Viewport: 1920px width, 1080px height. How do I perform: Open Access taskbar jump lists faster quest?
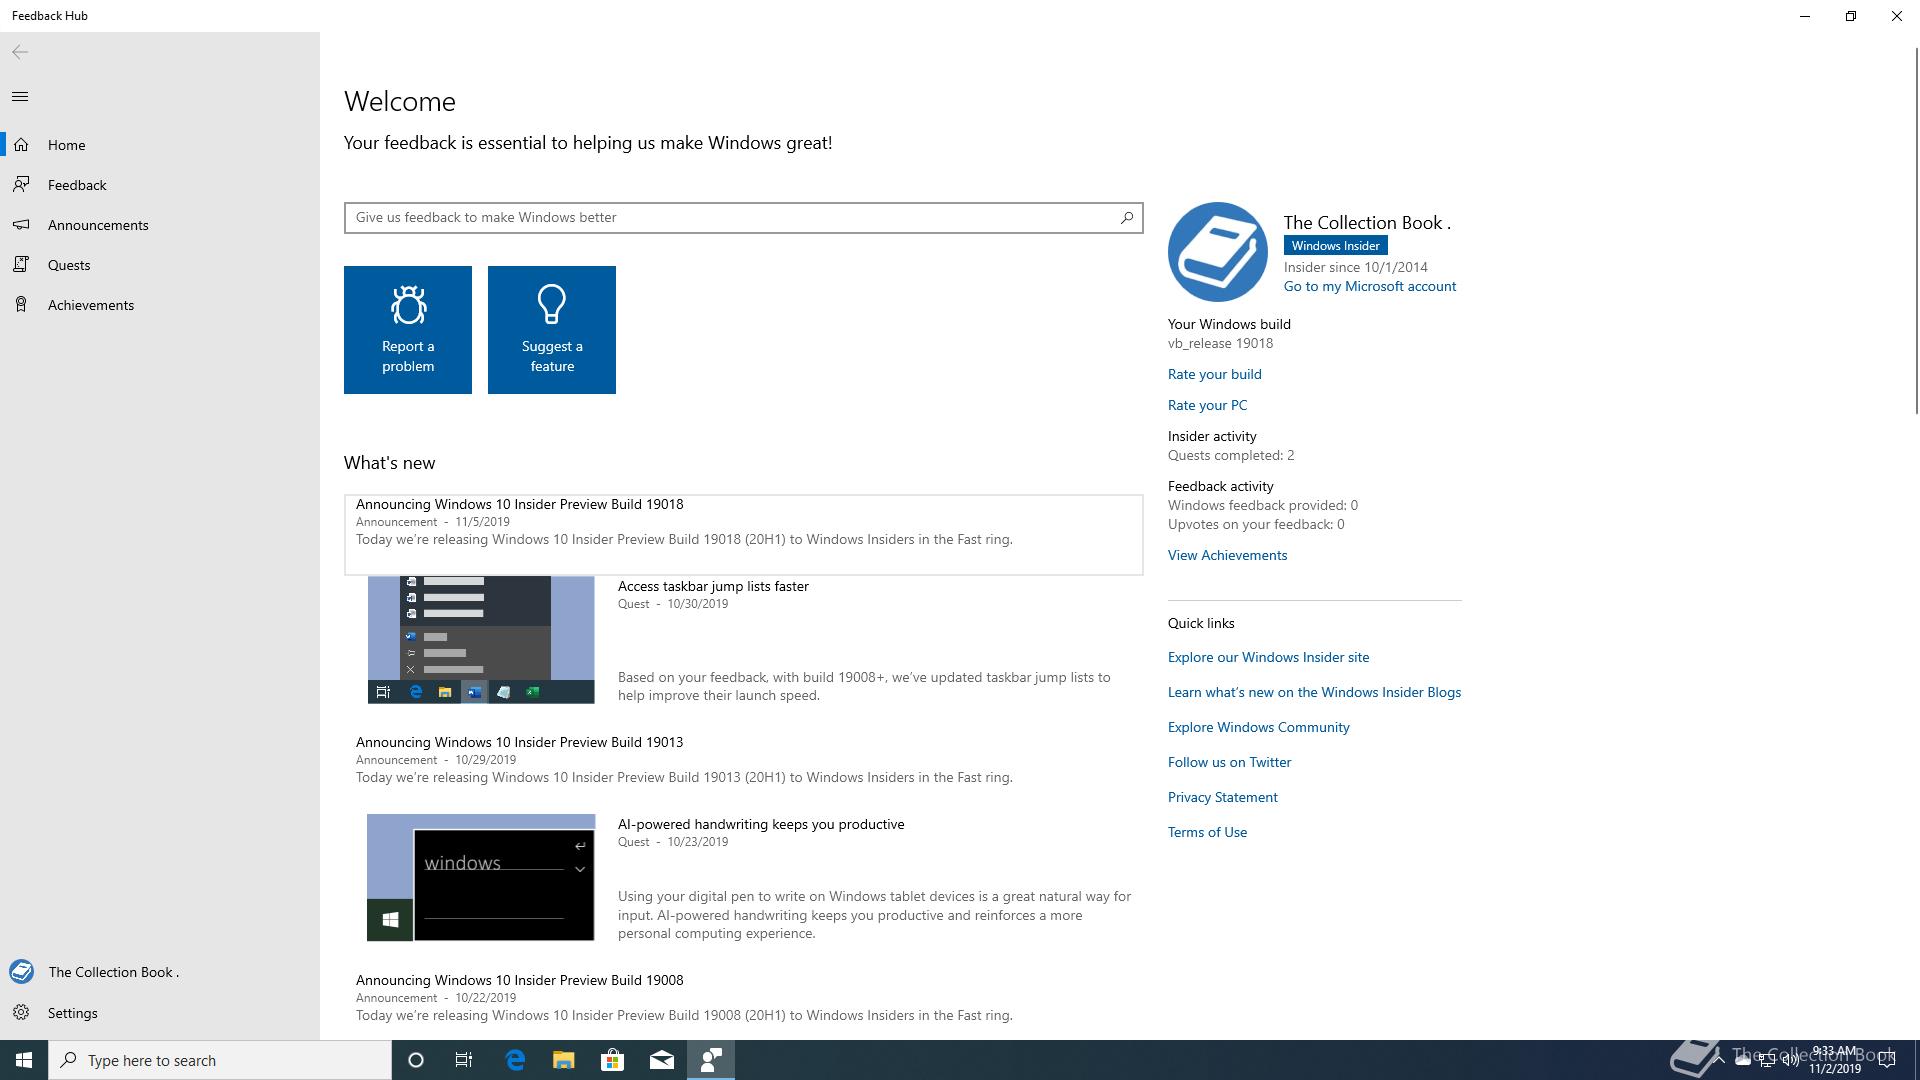[713, 586]
